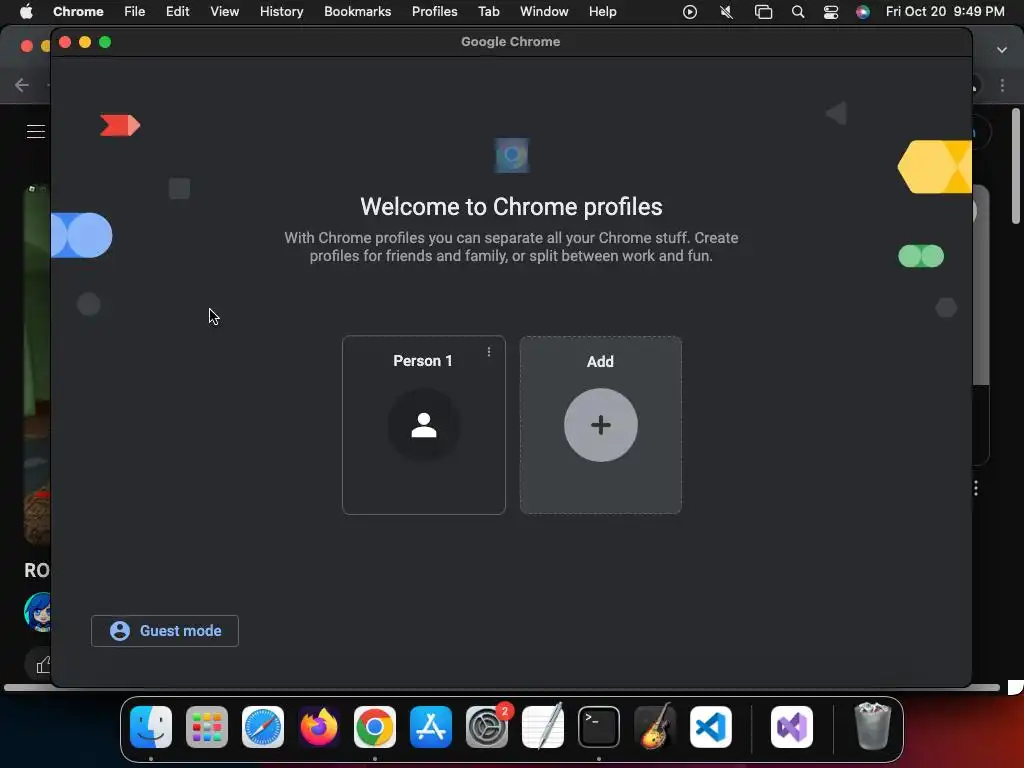Open the Window menu
This screenshot has height=768, width=1024.
pos(544,11)
